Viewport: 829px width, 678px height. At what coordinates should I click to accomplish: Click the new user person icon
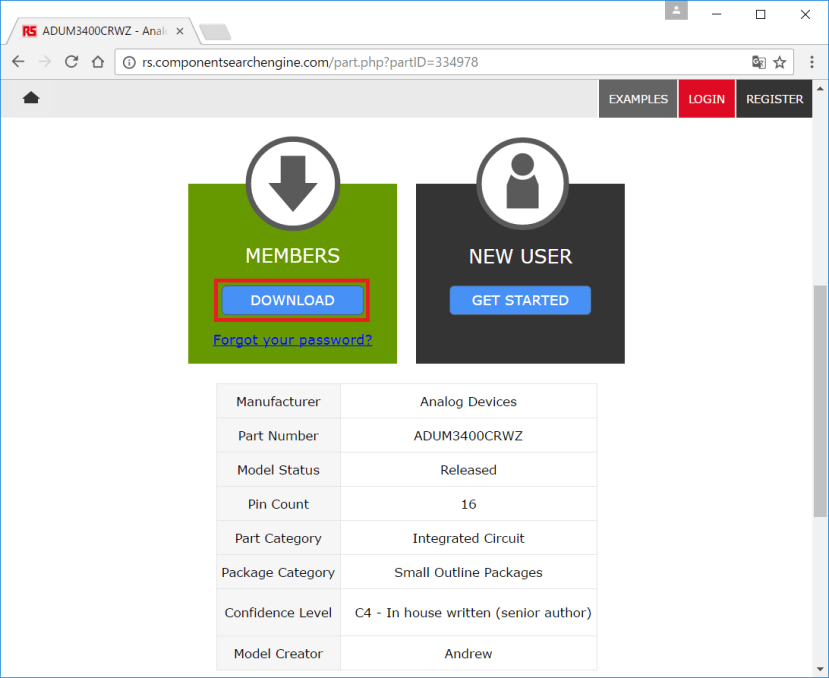(522, 184)
